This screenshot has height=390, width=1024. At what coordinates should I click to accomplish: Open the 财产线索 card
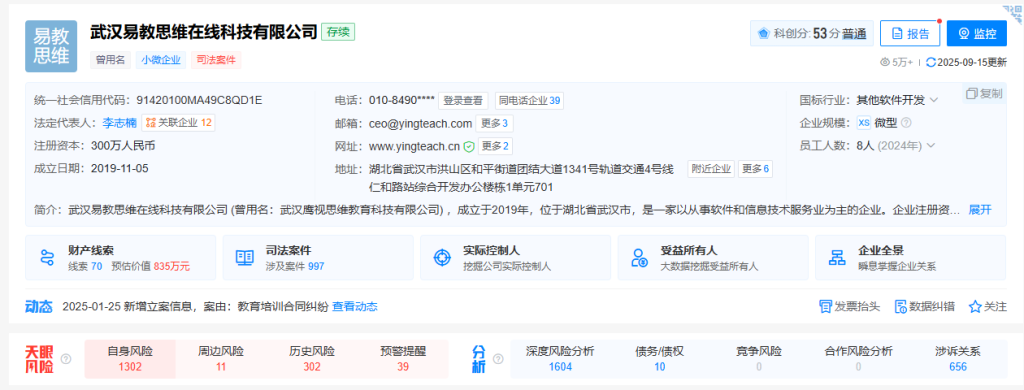(121, 257)
